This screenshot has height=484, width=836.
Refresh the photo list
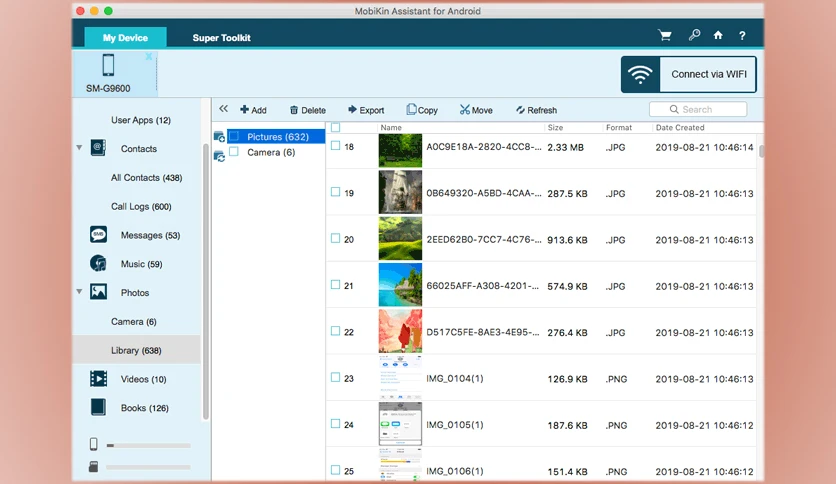coord(536,110)
